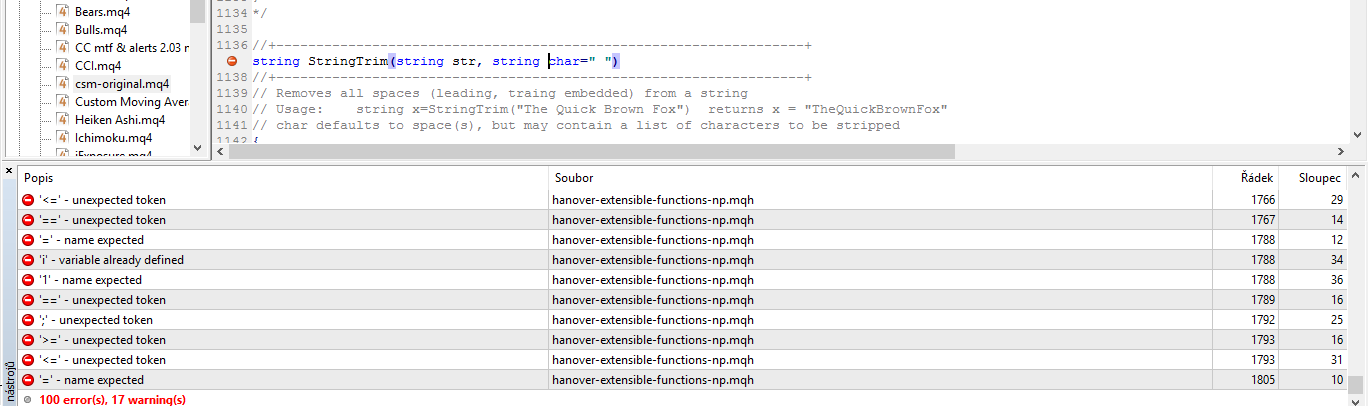The height and width of the screenshot is (406, 1368).
Task: Open the CC mtf & alerts 2.03 file
Action: [130, 47]
